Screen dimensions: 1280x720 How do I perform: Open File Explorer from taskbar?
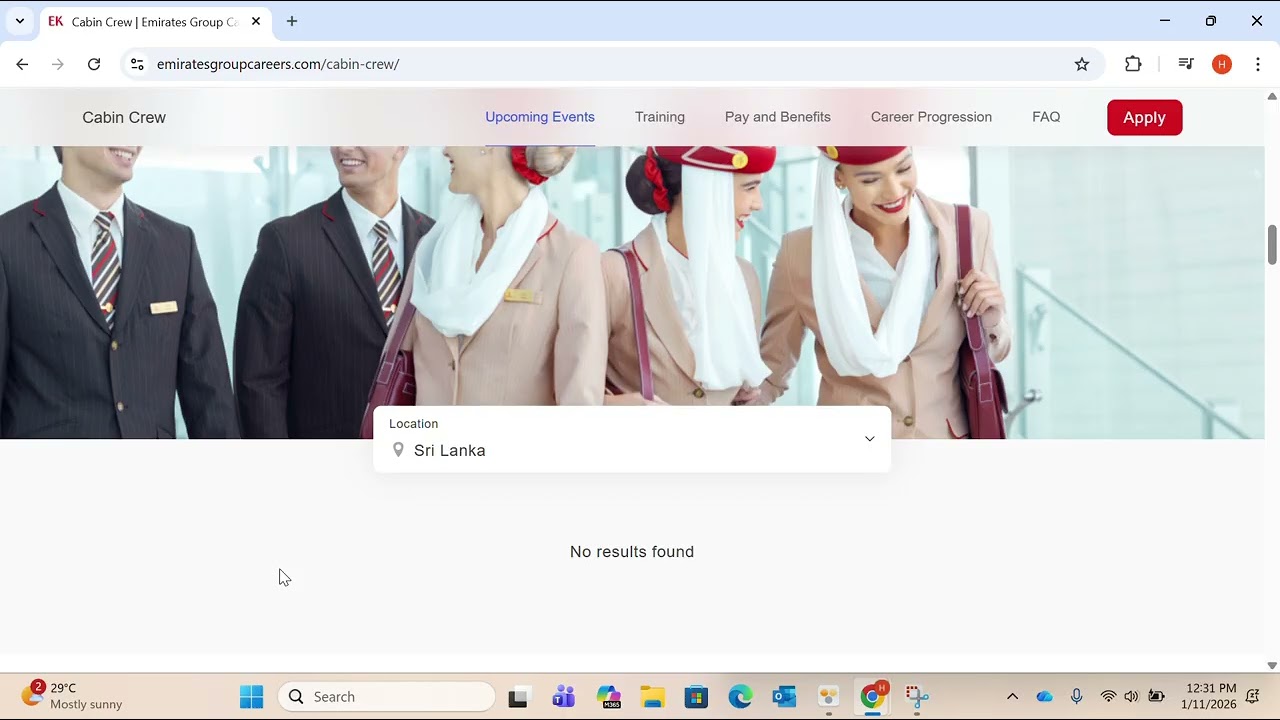pyautogui.click(x=652, y=697)
